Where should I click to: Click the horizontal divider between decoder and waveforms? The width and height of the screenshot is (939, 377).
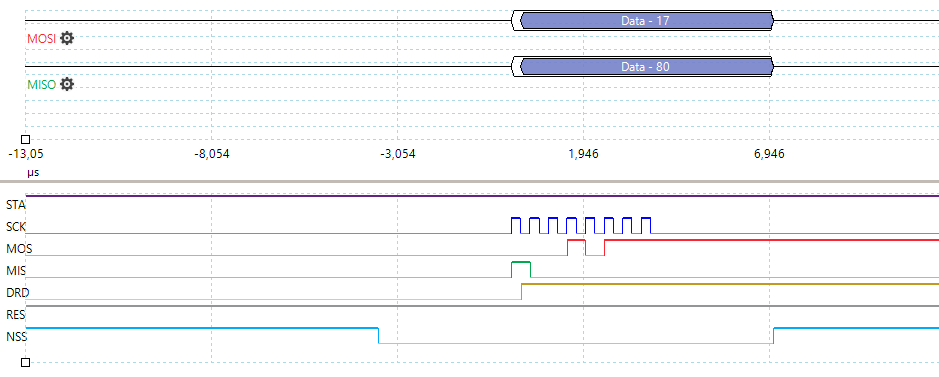(x=470, y=181)
